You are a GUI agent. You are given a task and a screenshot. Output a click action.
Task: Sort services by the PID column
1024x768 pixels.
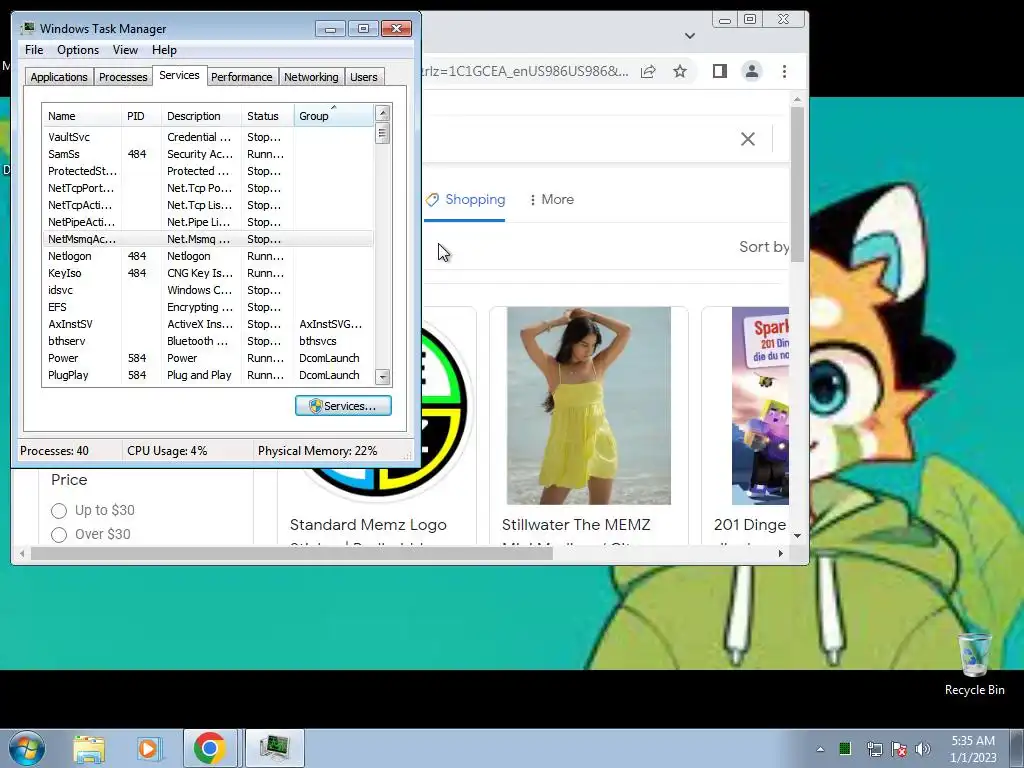tap(140, 116)
